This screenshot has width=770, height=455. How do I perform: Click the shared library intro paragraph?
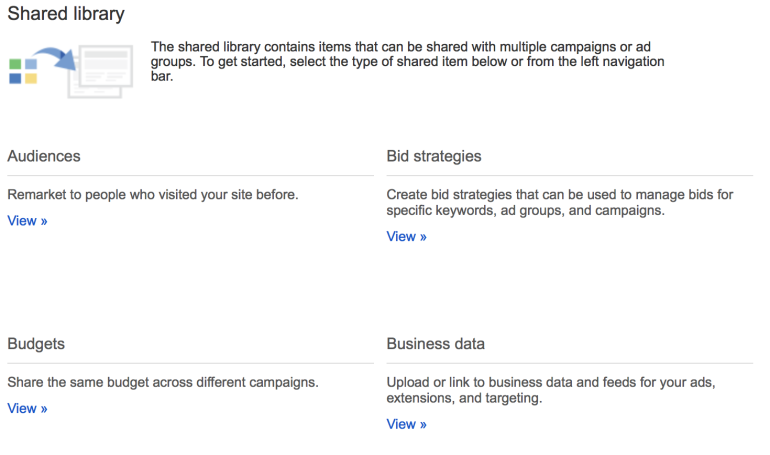pyautogui.click(x=407, y=61)
